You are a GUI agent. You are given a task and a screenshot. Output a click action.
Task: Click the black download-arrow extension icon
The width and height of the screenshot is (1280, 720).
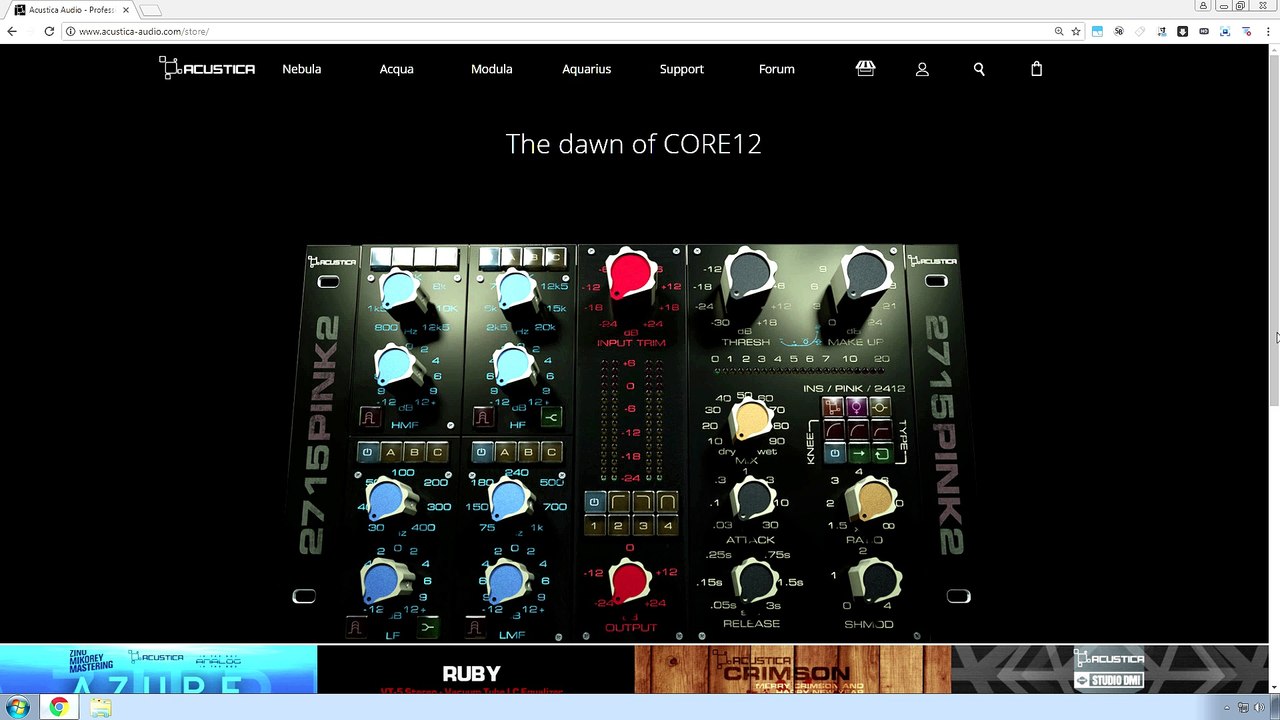[1182, 31]
